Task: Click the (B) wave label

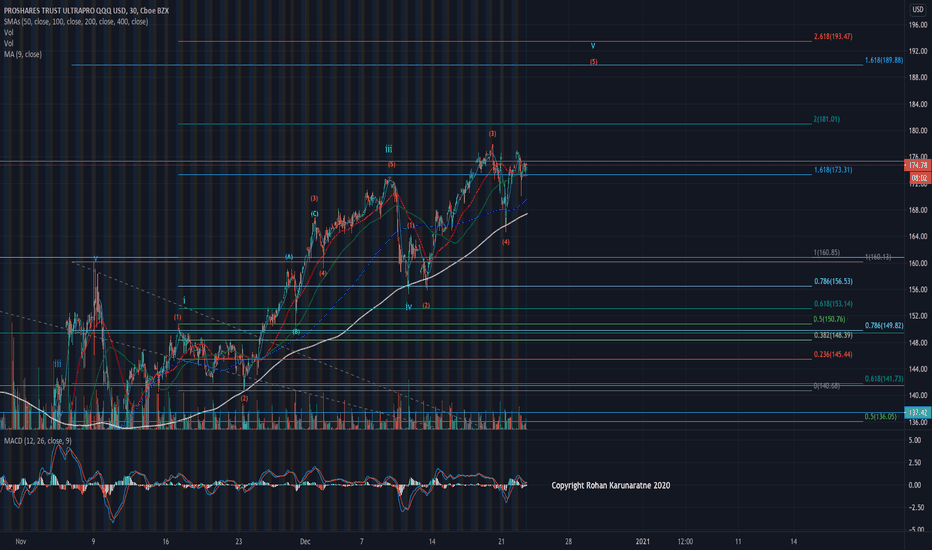Action: tap(296, 332)
